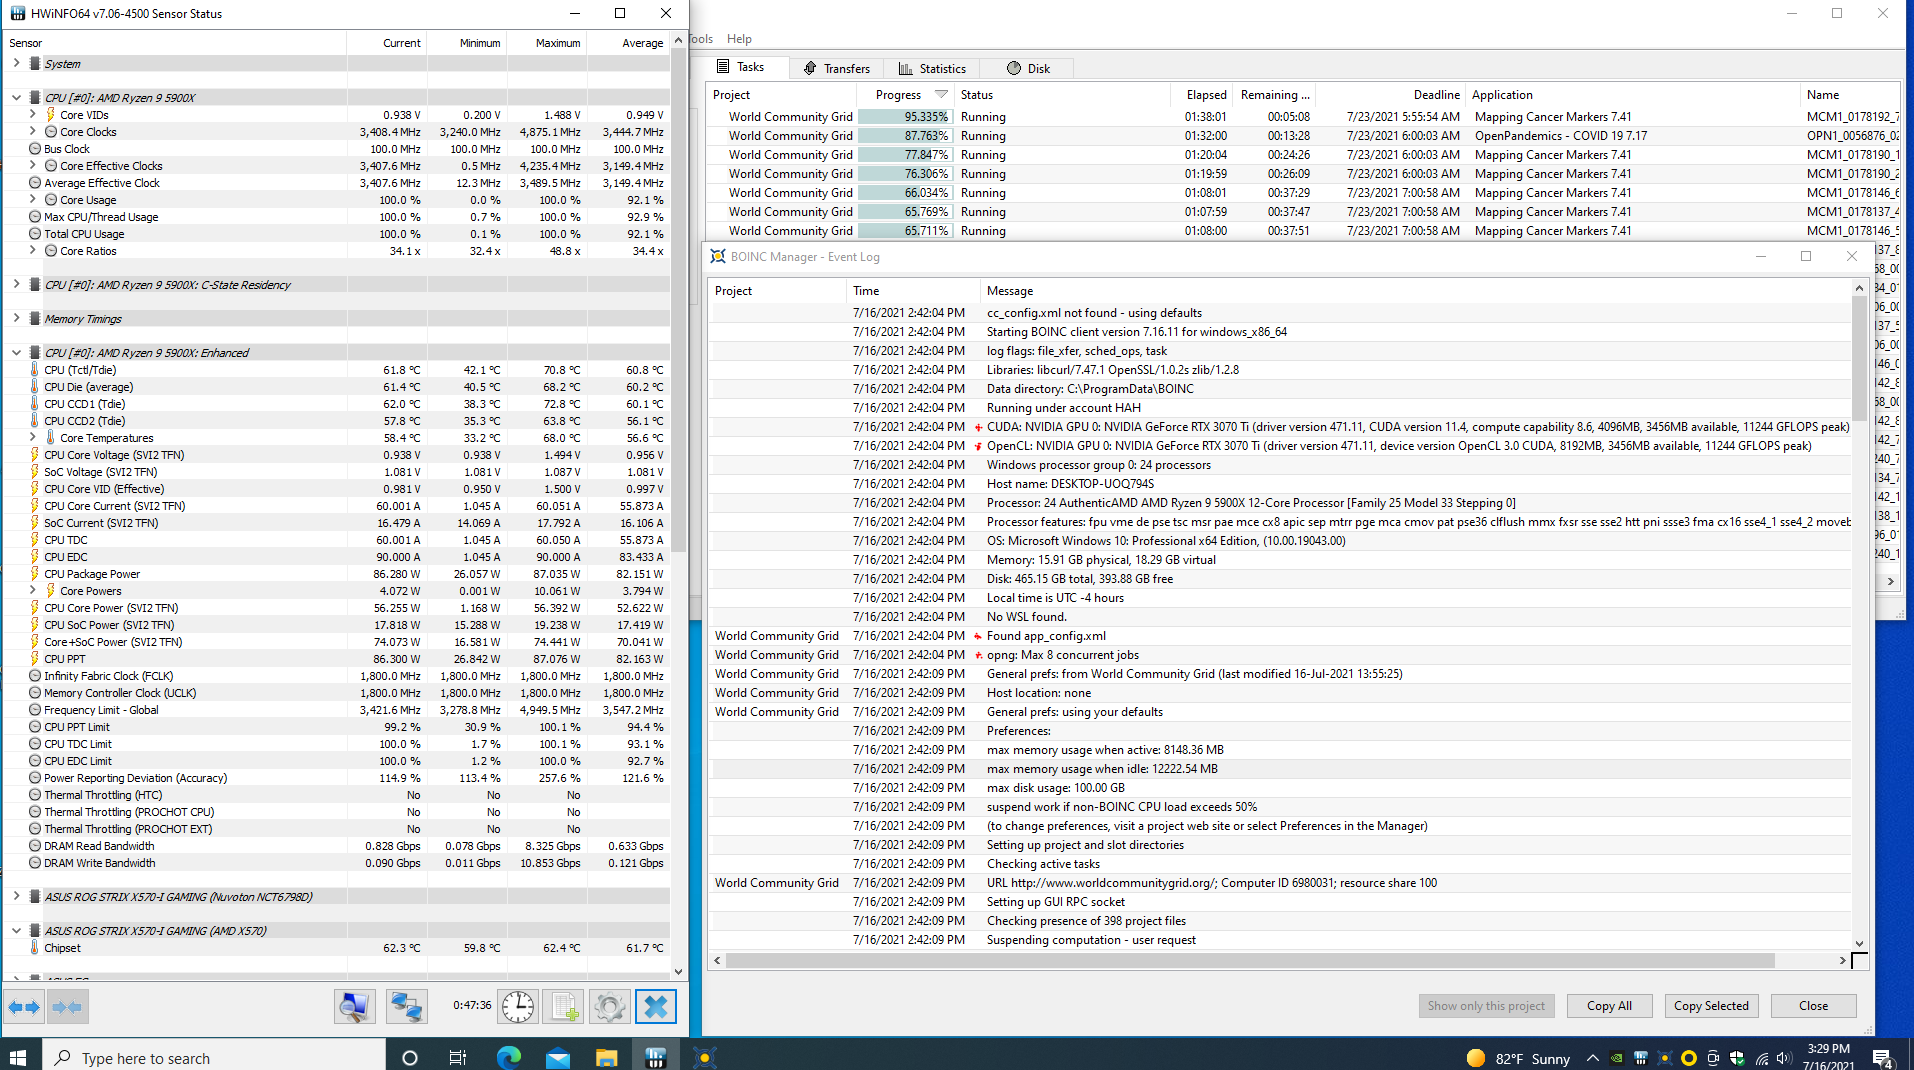
Task: Click Copy Selected button in Event Log
Action: [1711, 1006]
